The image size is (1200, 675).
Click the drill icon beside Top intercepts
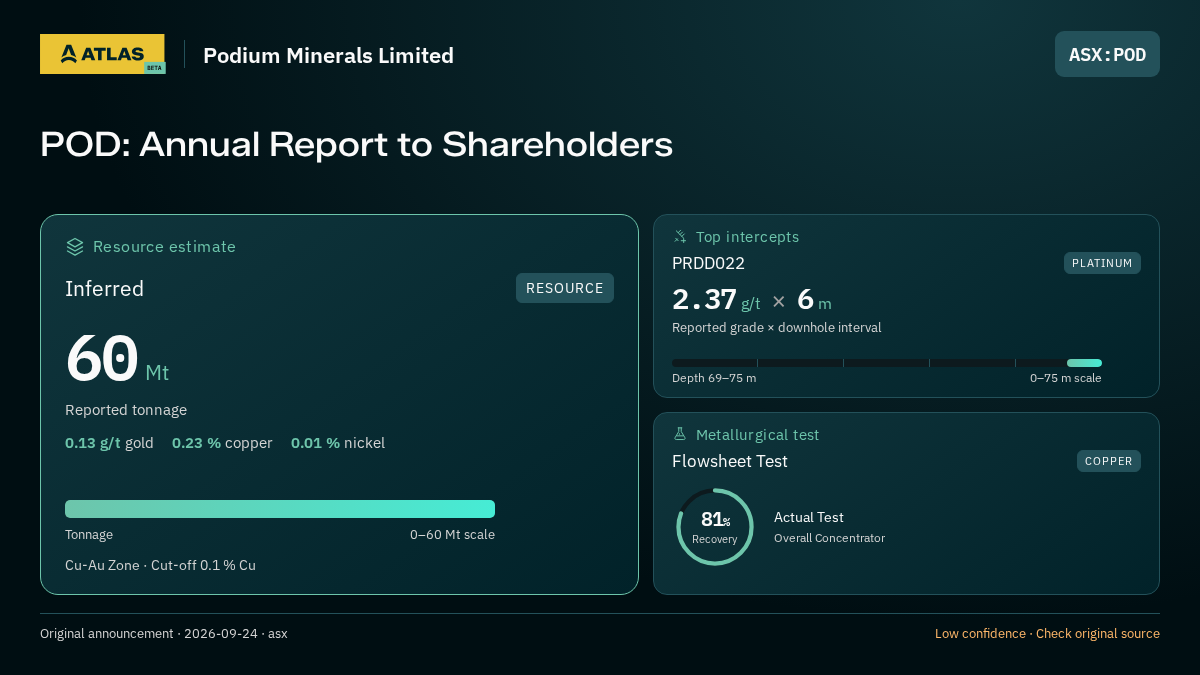(680, 237)
